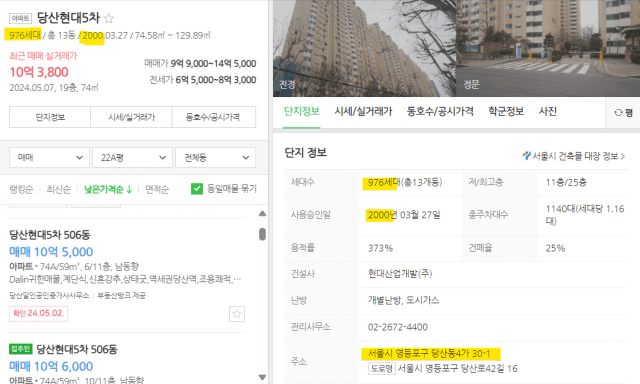This screenshot has height=384, width=640.
Task: Sort listings by 최신순
Action: (x=58, y=189)
